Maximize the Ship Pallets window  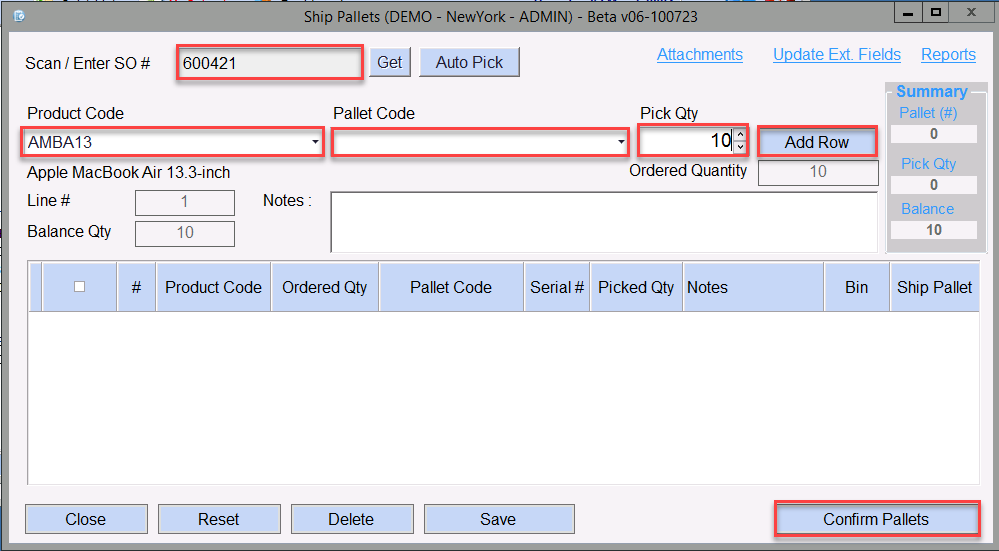[935, 13]
